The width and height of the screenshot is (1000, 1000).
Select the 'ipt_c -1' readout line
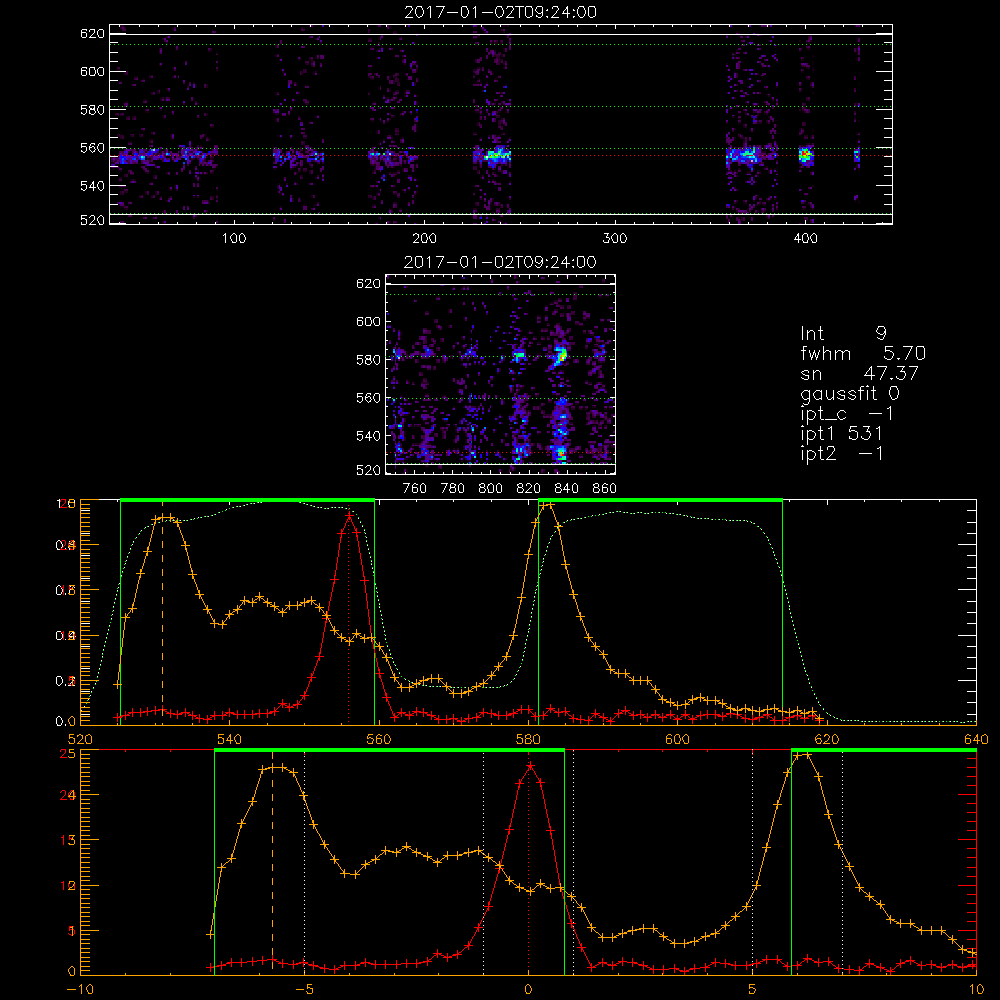(x=847, y=414)
